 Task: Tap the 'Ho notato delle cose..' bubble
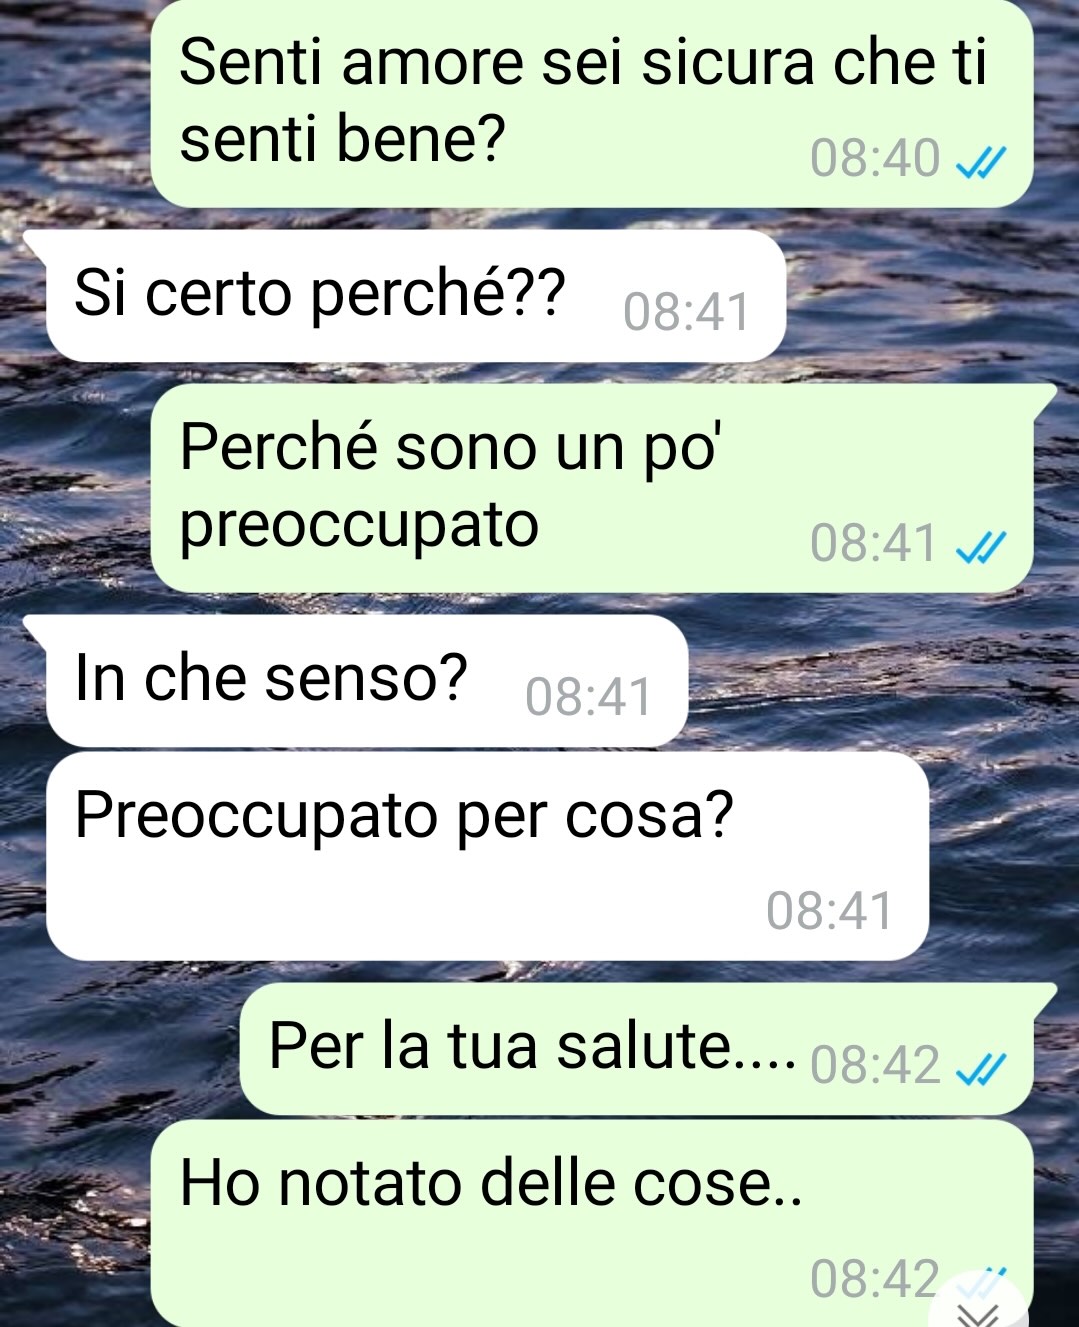click(591, 1224)
